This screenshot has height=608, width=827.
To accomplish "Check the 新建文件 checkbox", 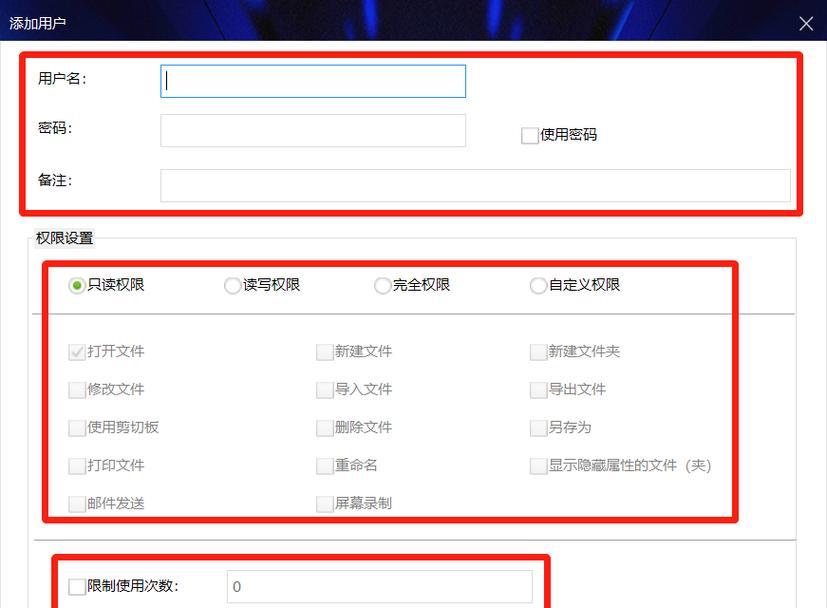I will coord(324,352).
